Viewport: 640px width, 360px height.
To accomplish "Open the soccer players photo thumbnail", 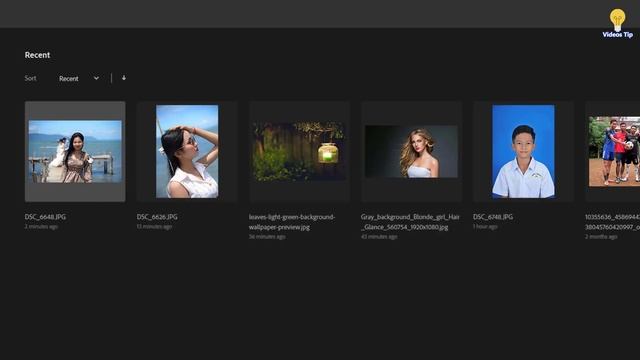I will [613, 151].
